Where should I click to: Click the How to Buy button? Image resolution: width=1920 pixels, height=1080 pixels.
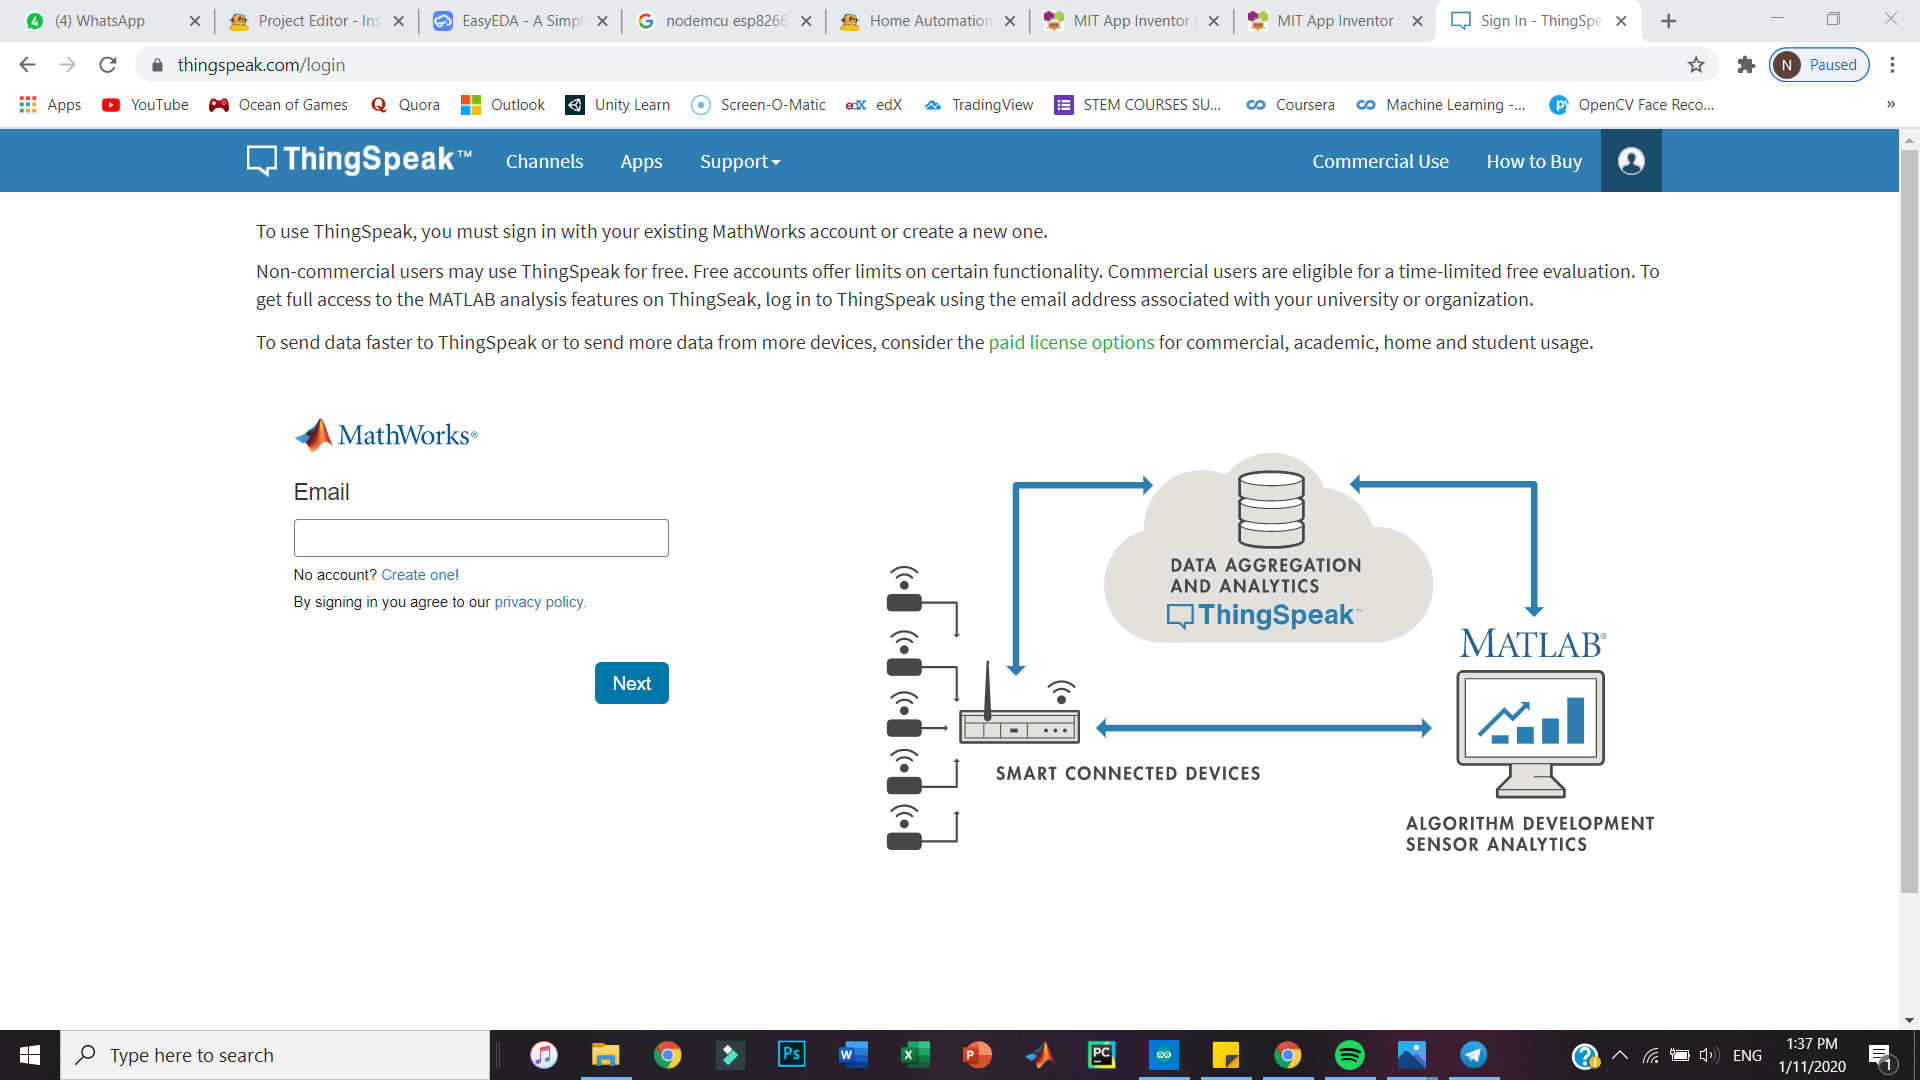(1532, 160)
